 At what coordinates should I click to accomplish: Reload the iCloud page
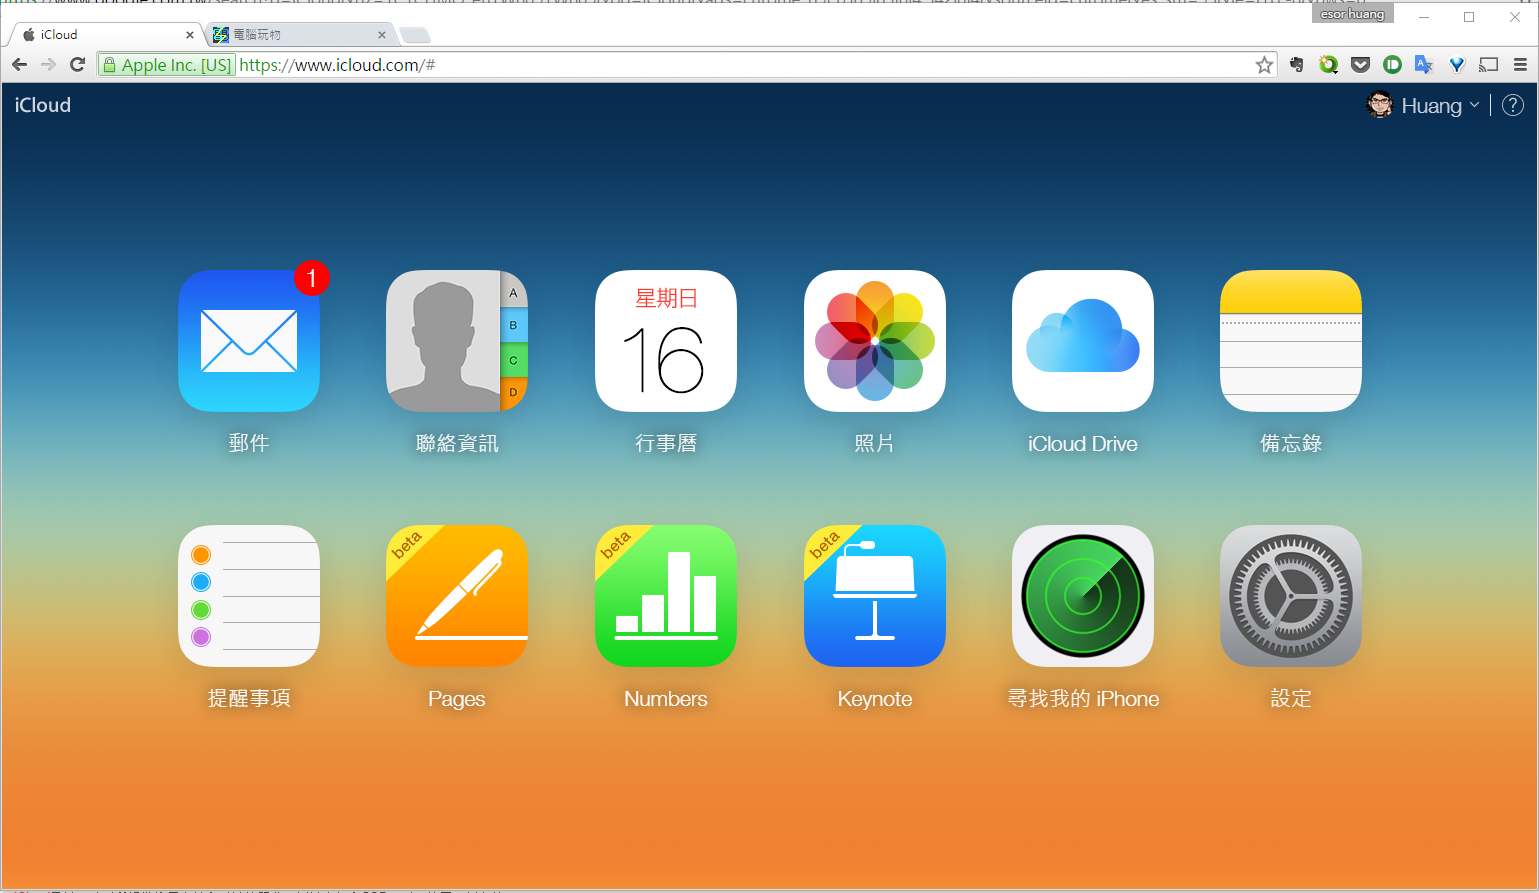point(77,65)
